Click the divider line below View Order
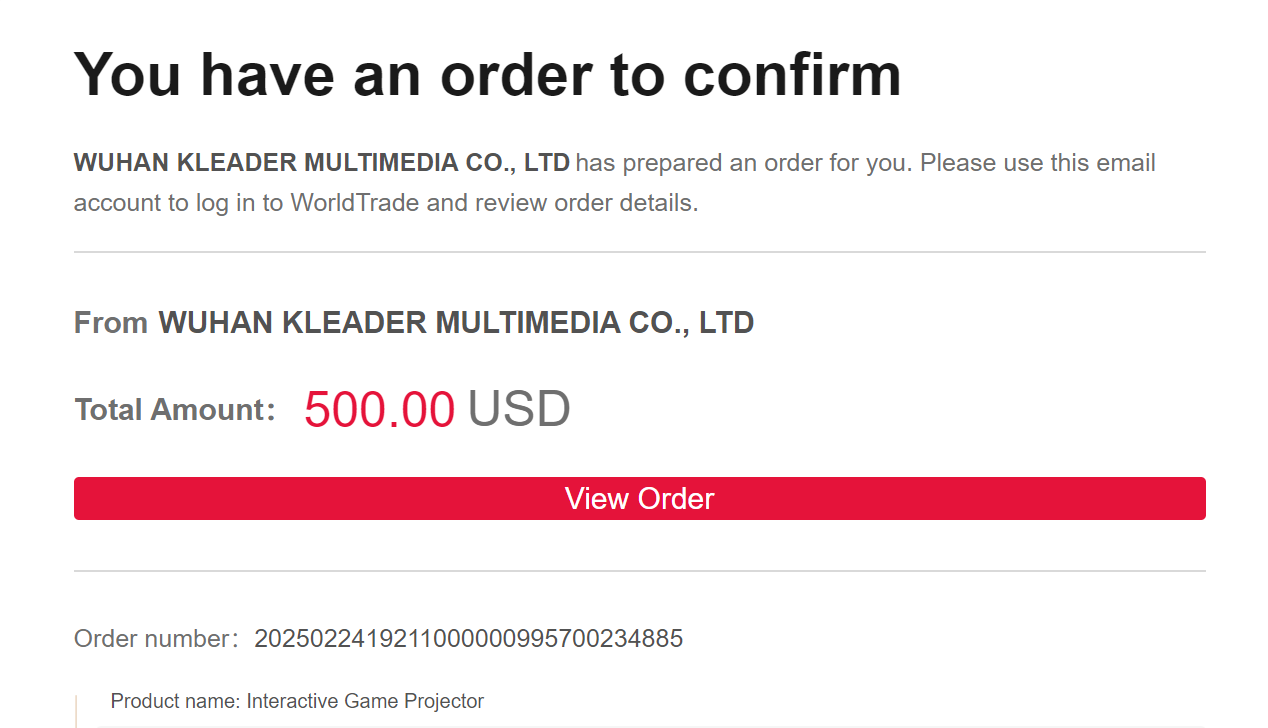 (639, 571)
